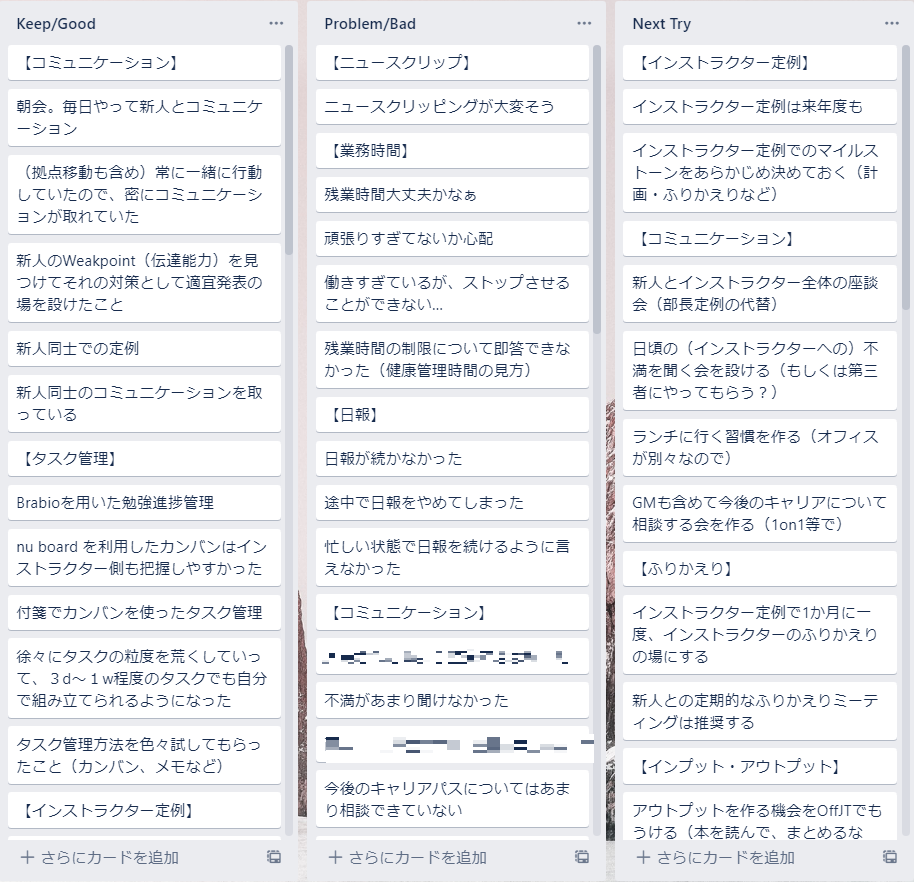
Task: Open the card starting with GMも含めて今後のキャリア
Action: (x=760, y=513)
